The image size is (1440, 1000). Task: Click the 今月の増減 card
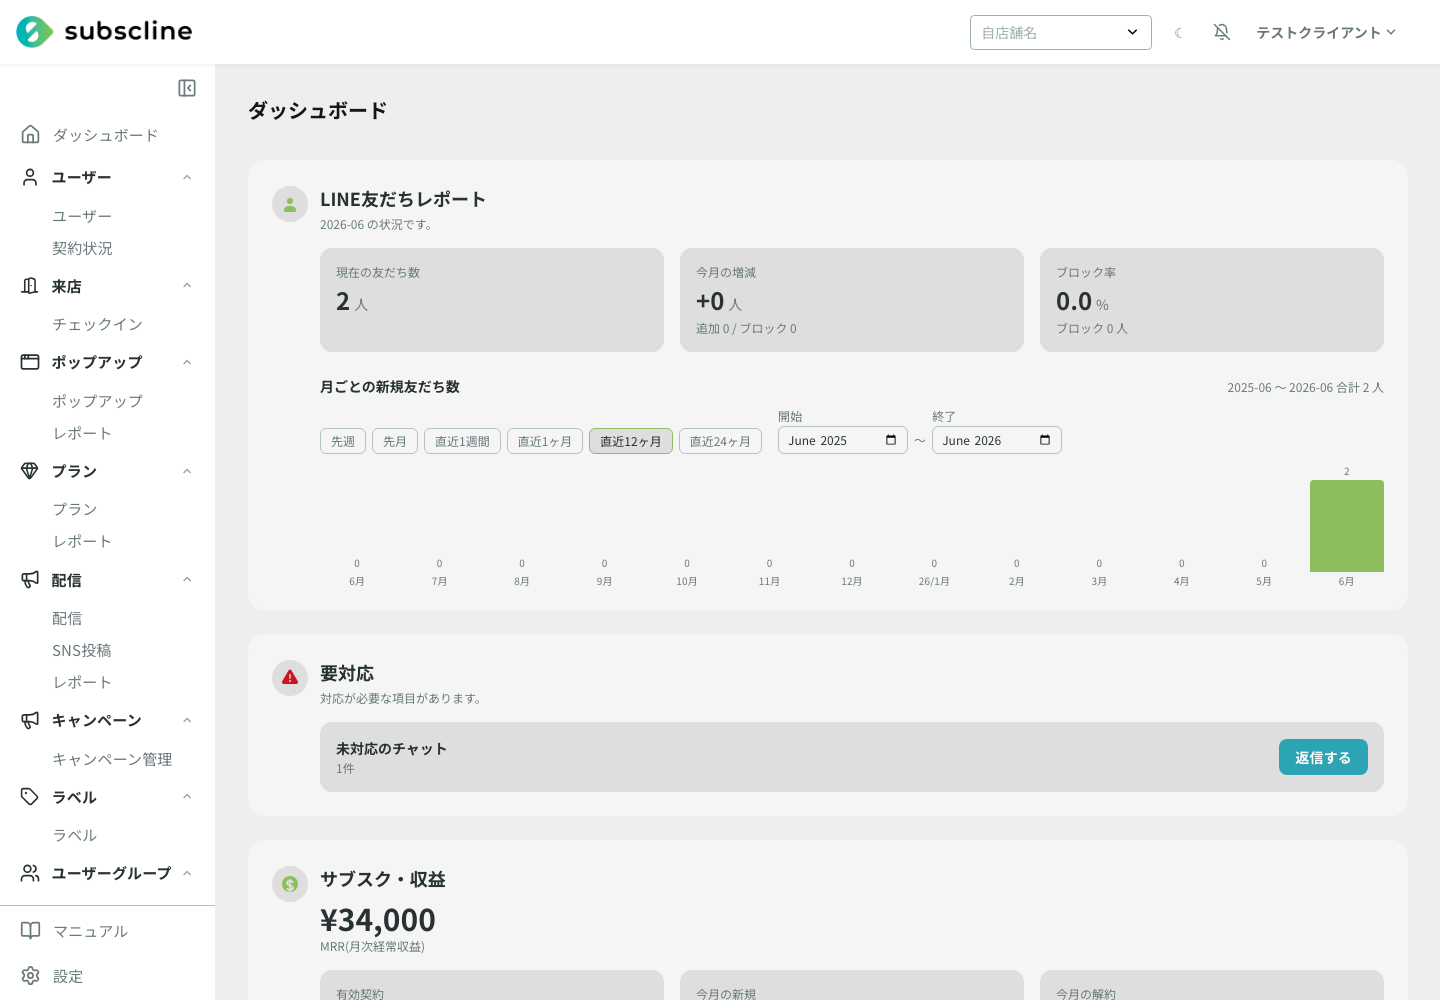point(852,300)
